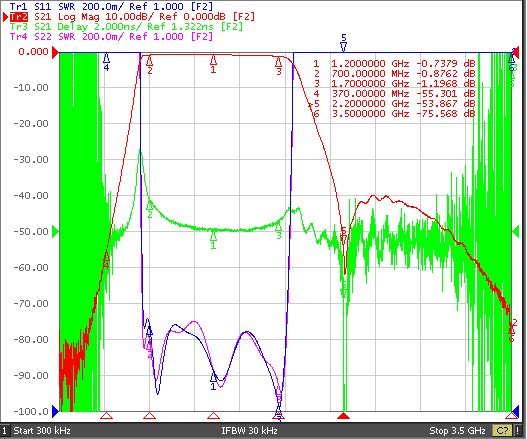
Task: Click the green reference triangle on left axis
Action: click(55, 232)
